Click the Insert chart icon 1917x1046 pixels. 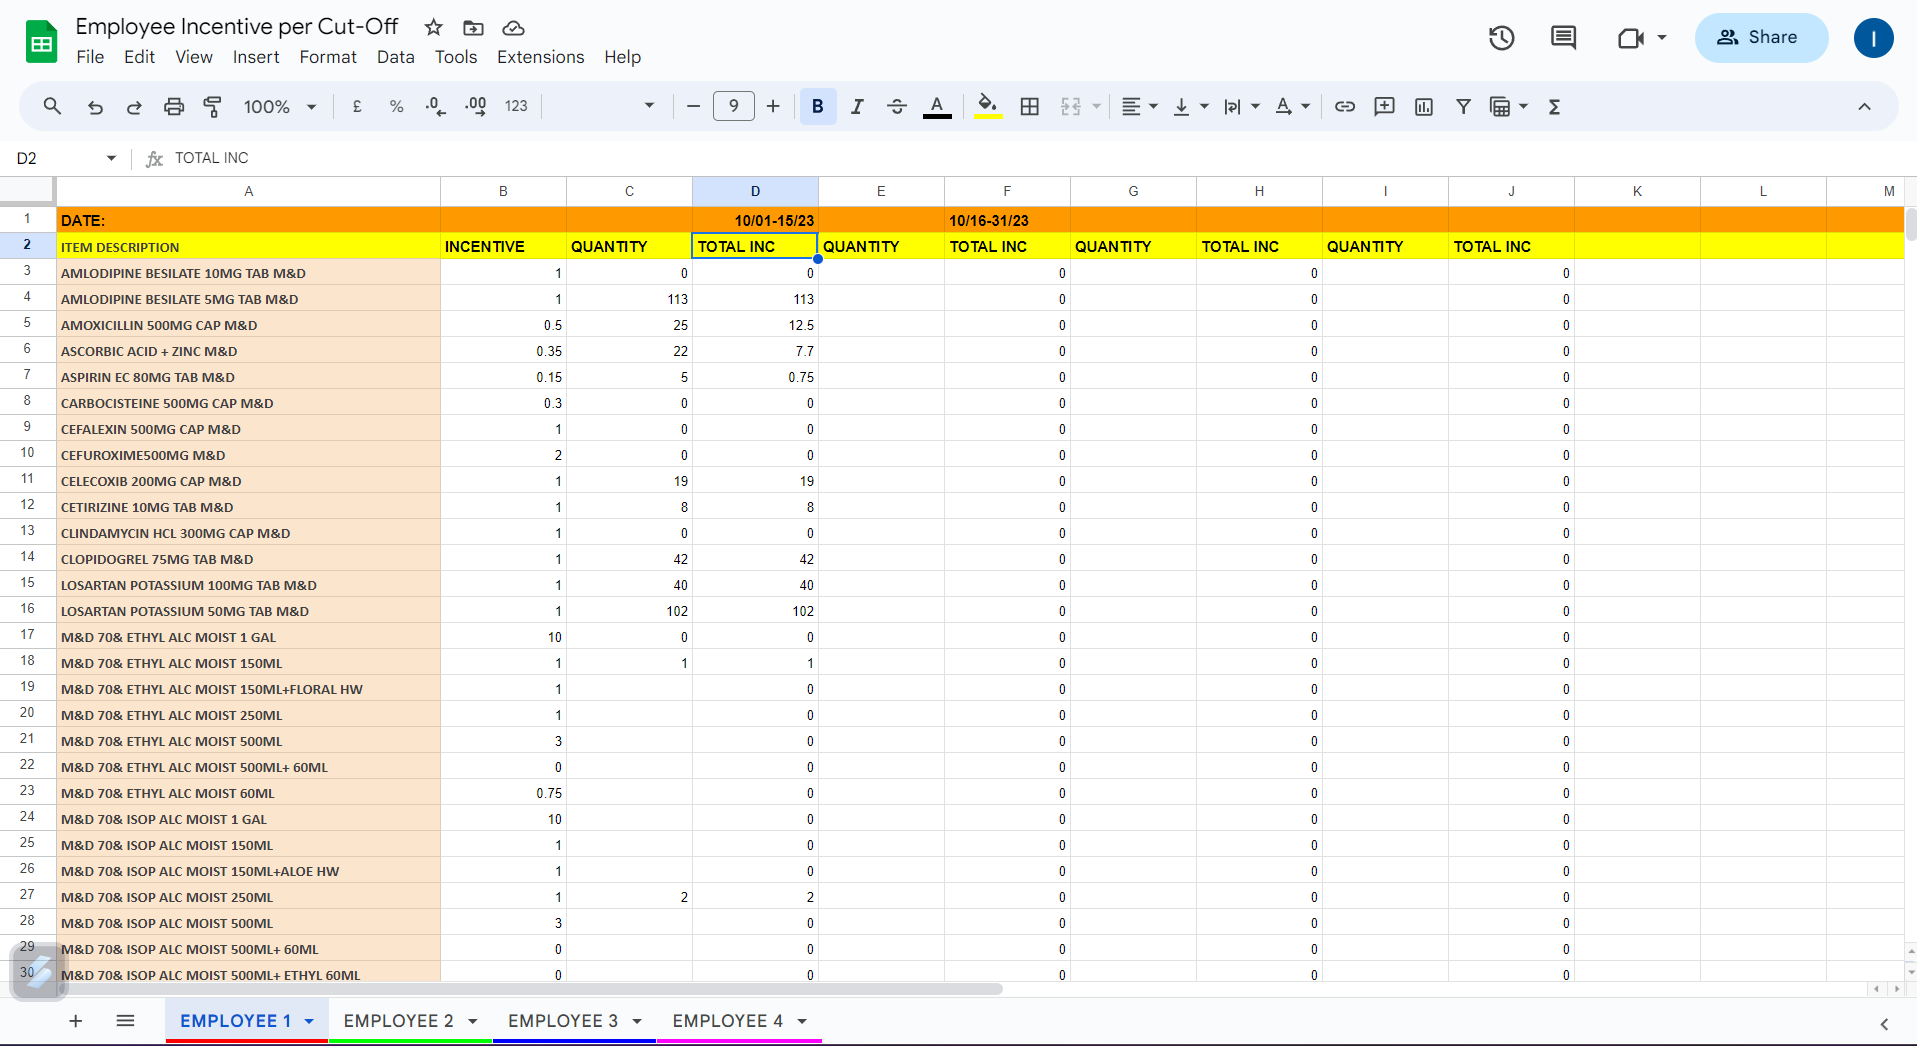click(x=1424, y=106)
